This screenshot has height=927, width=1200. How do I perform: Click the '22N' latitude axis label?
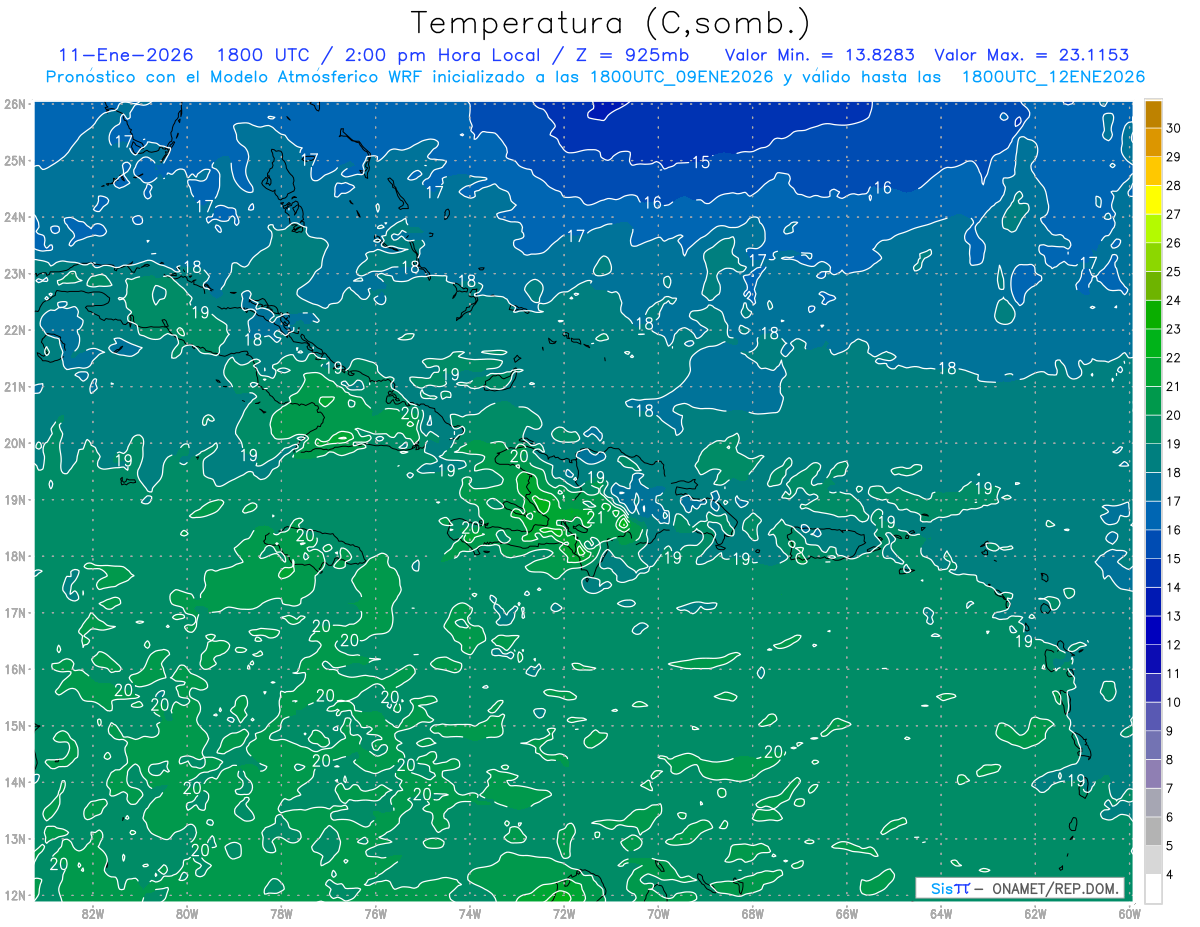click(15, 330)
